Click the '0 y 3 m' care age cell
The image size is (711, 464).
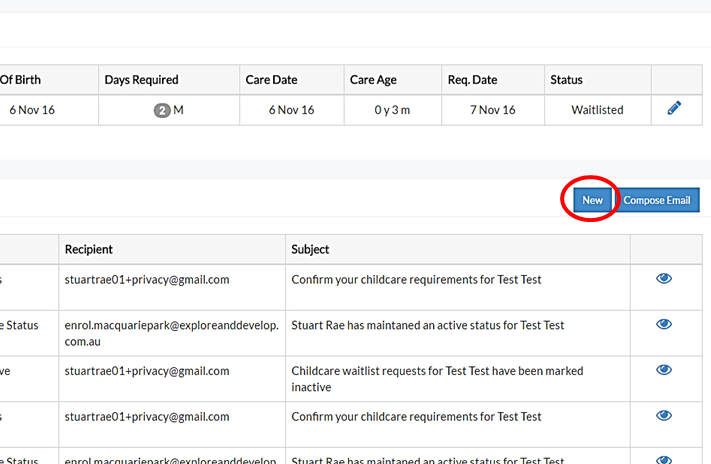(x=392, y=110)
